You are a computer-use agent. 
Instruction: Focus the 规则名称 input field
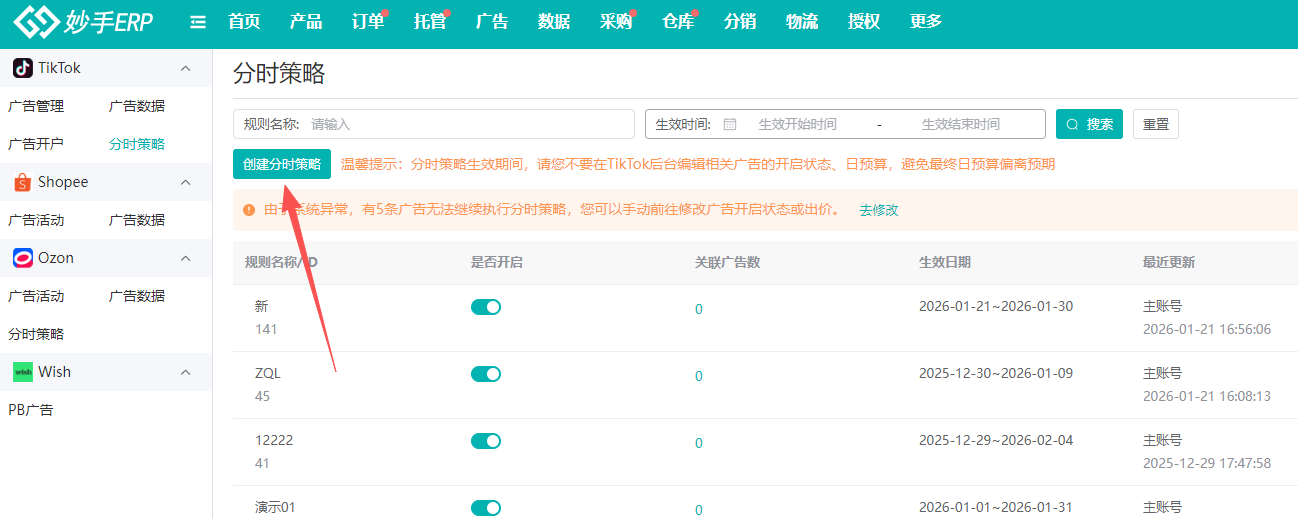coord(434,124)
